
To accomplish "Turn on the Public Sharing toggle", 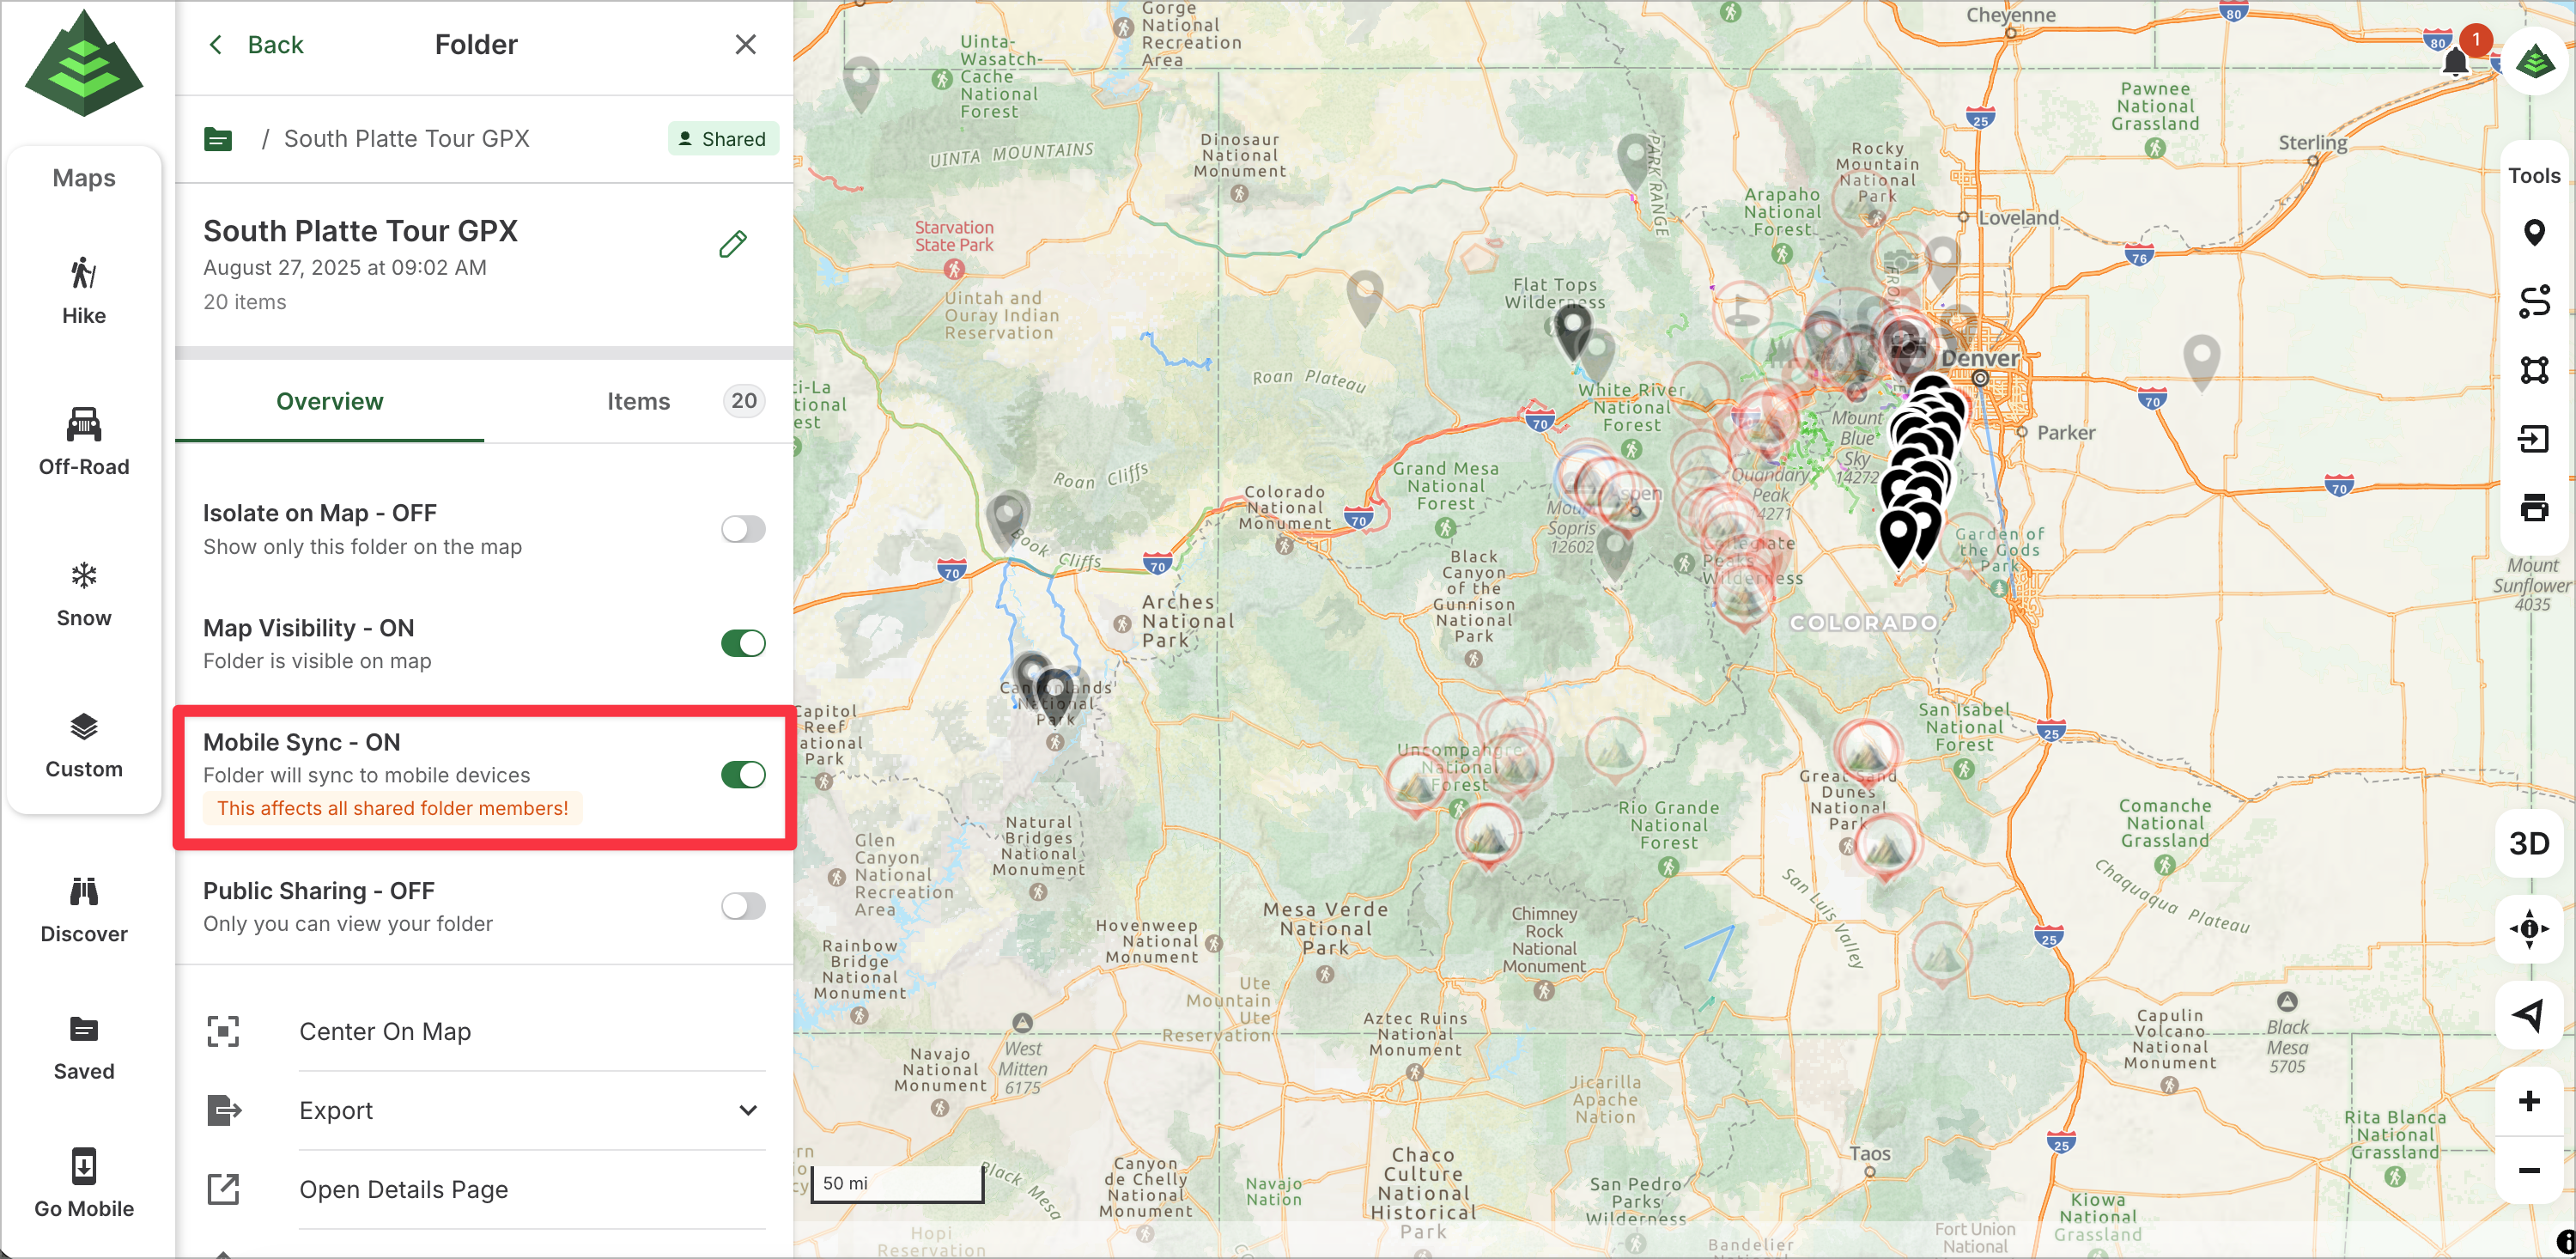I will tap(743, 906).
